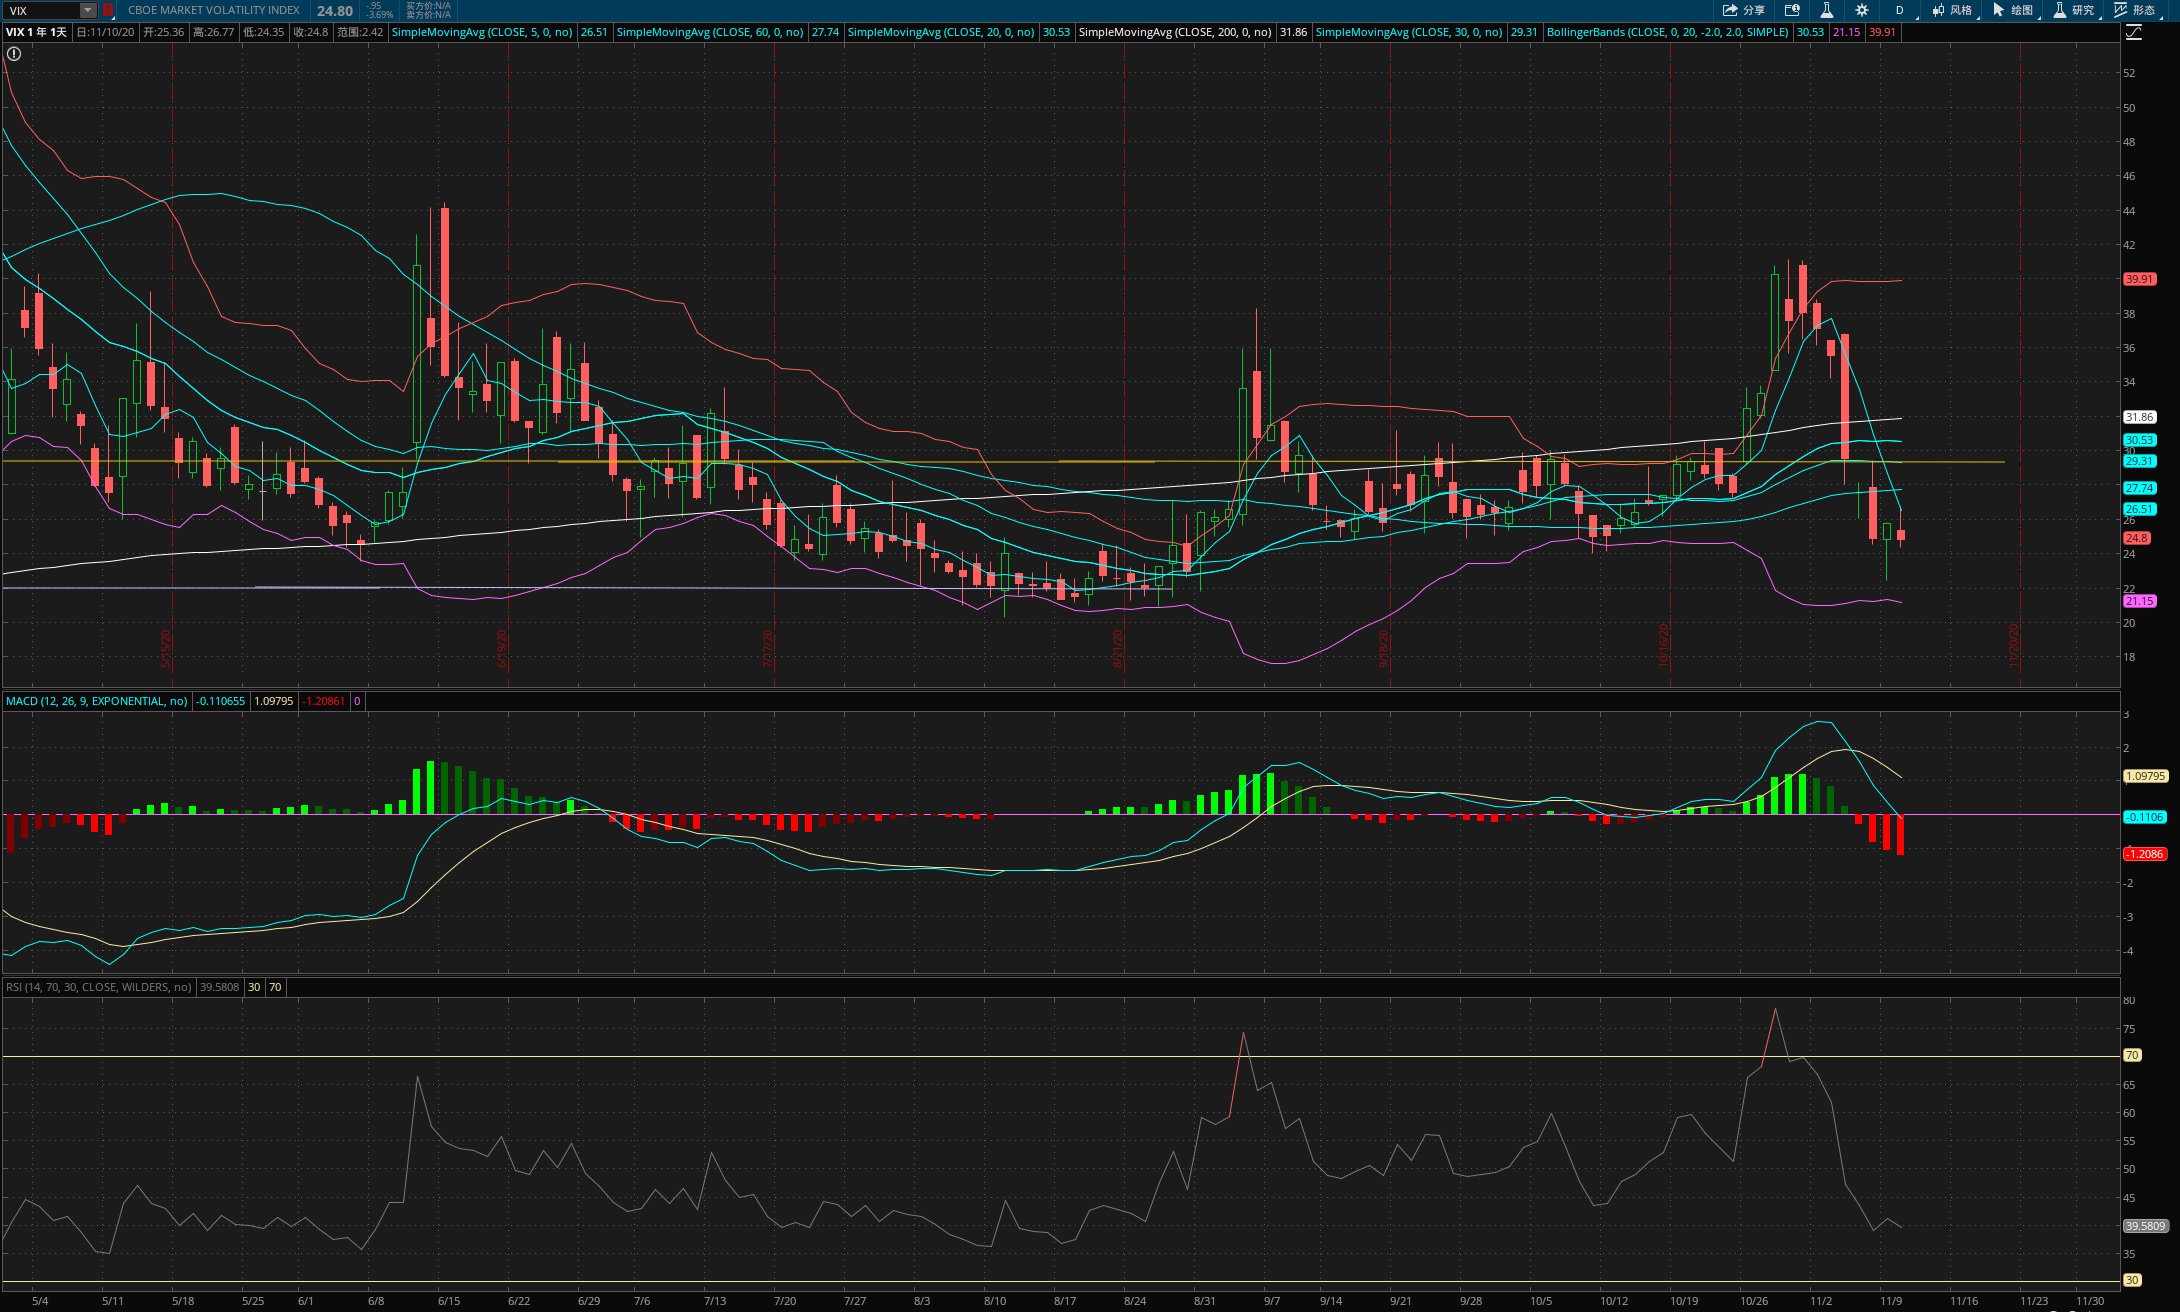
Task: Click the 29.31 price bubble on axis
Action: 2140,461
